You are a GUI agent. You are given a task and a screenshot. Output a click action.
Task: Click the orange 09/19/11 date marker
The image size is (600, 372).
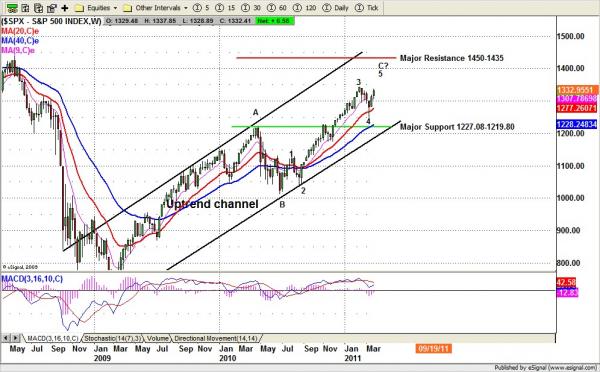(433, 349)
